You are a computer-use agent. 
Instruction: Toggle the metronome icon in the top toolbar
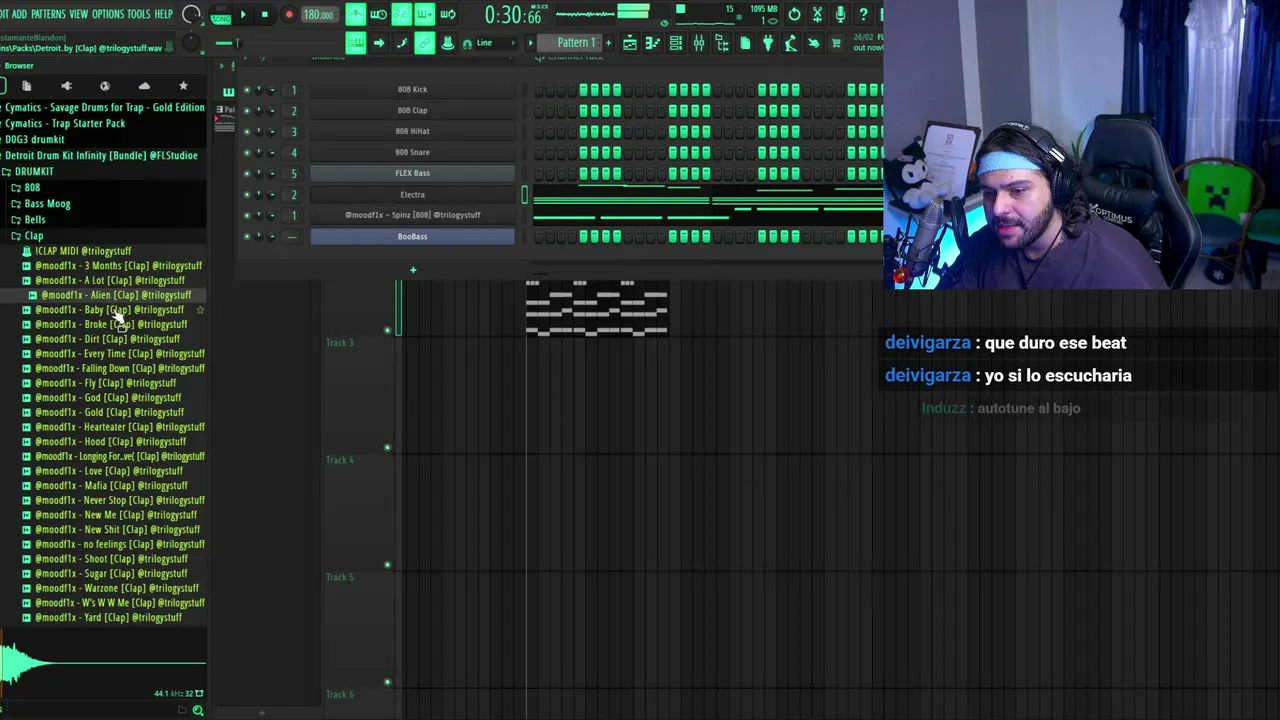click(x=355, y=14)
